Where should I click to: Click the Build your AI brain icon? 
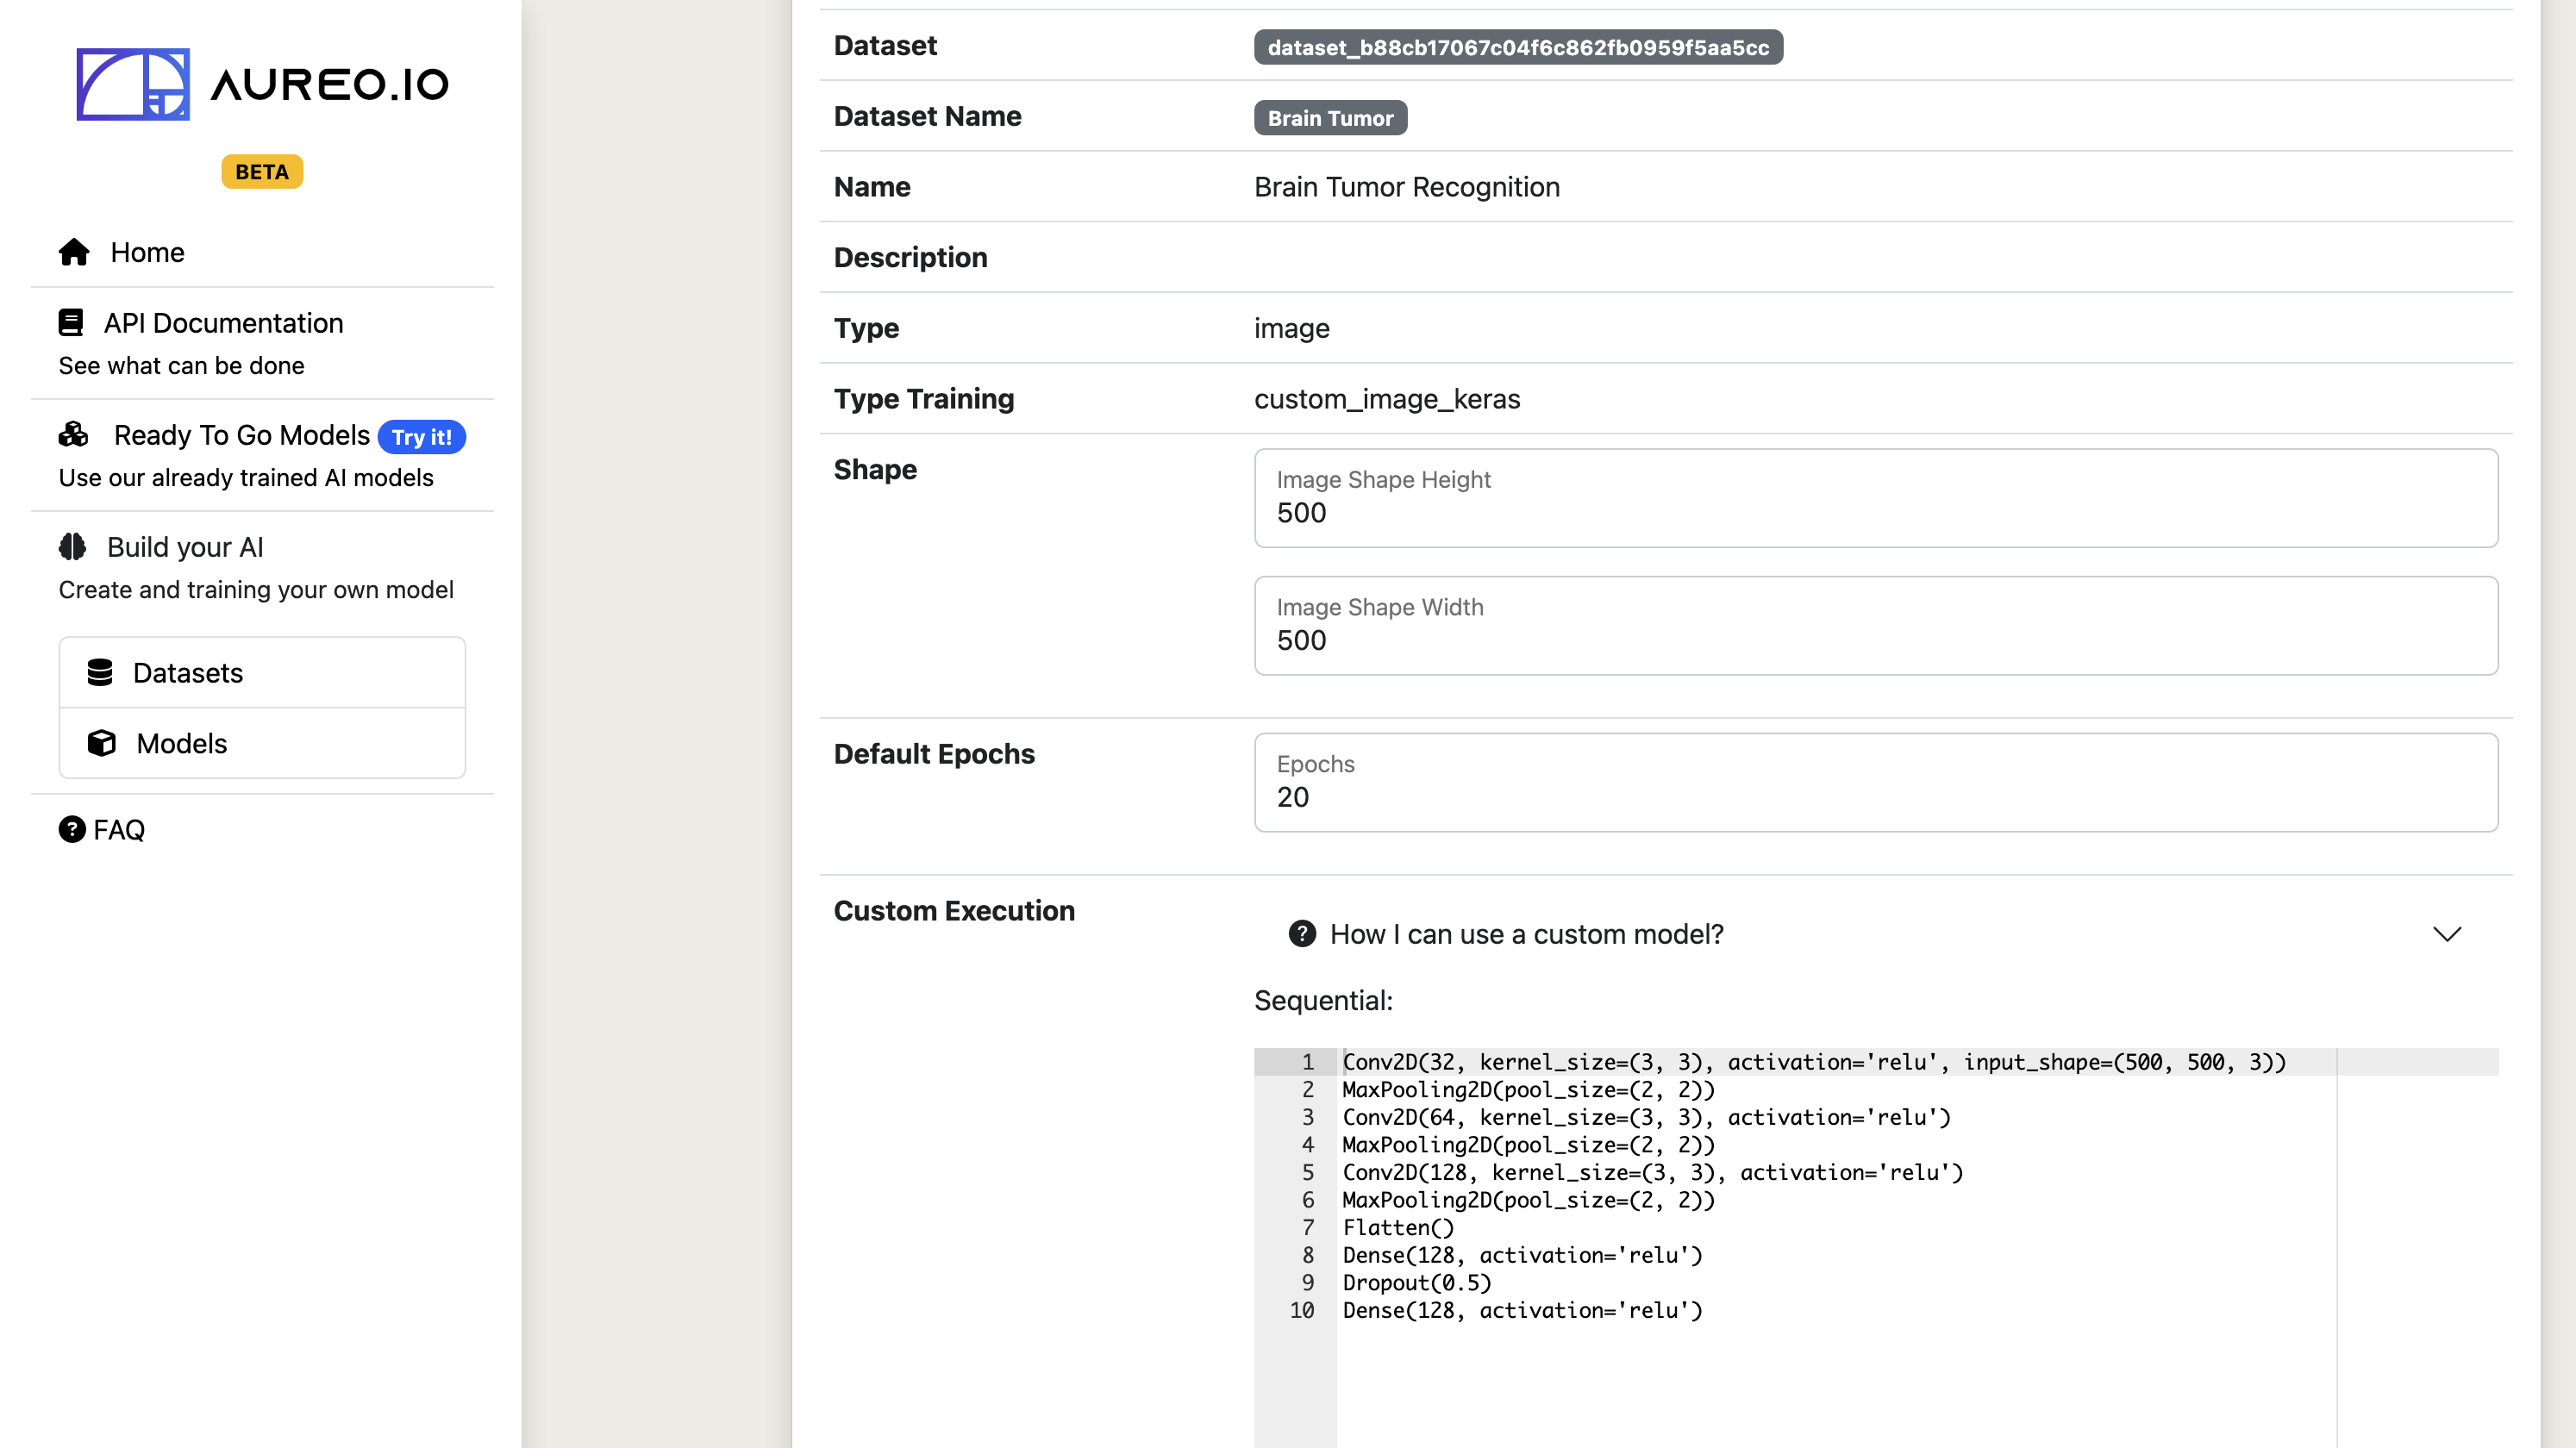click(x=72, y=547)
